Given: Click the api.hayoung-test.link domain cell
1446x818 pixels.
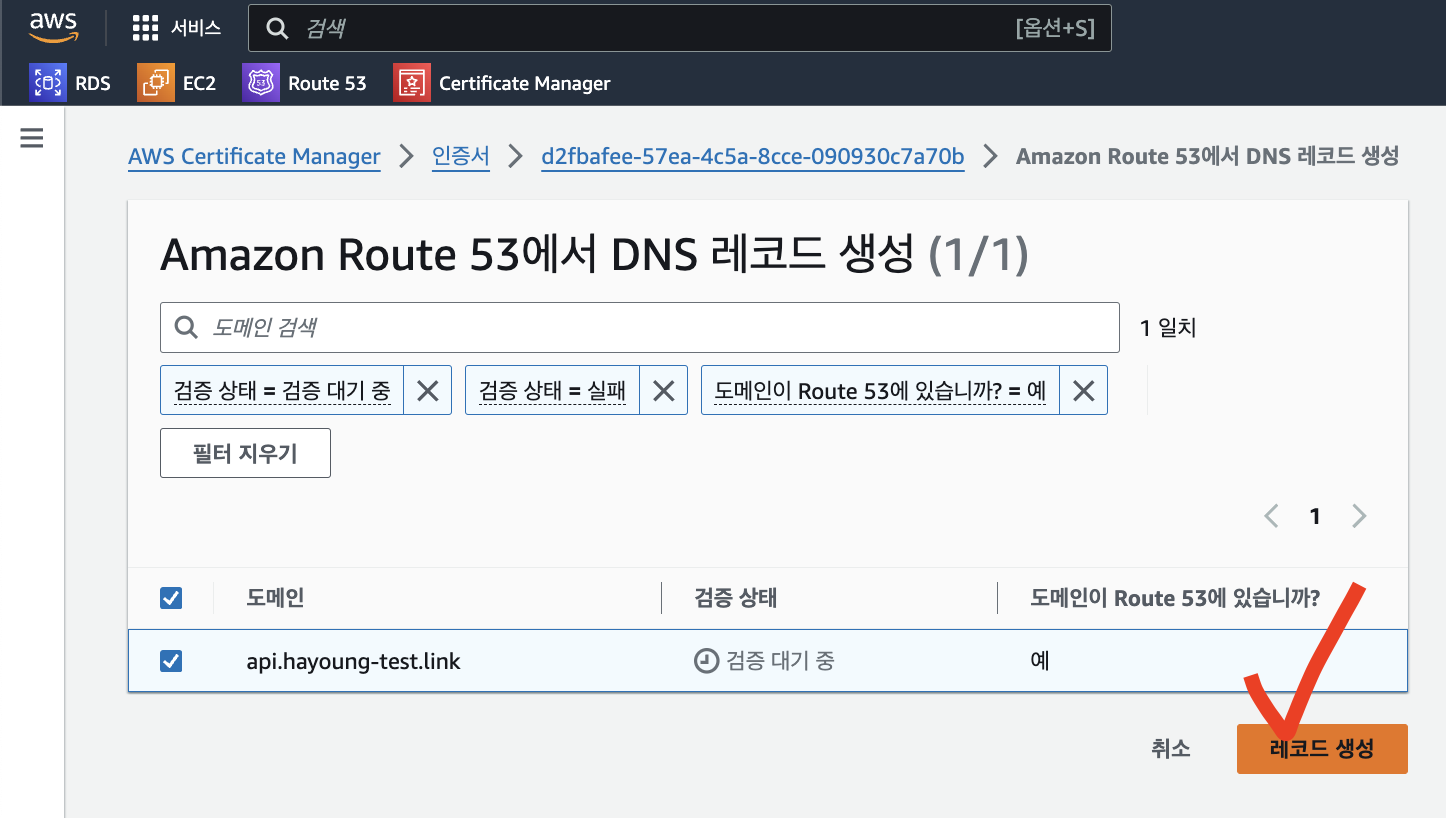Looking at the screenshot, I should pyautogui.click(x=354, y=661).
